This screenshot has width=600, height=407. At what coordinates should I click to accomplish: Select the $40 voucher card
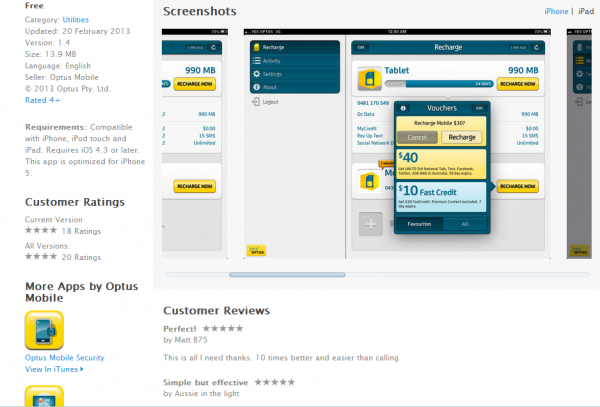coord(441,164)
